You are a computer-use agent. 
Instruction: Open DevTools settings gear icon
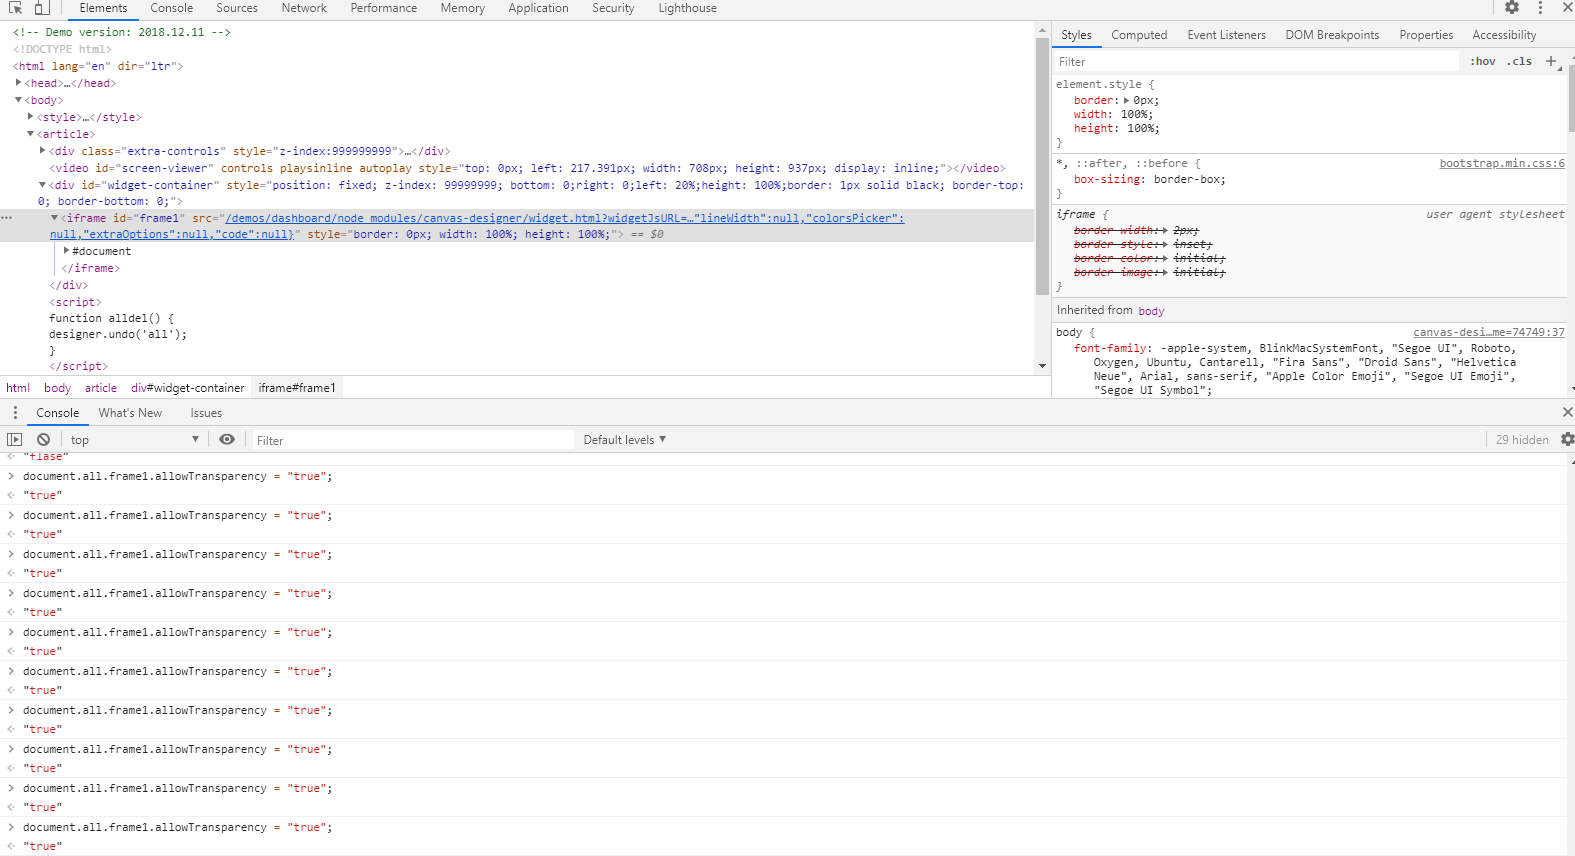[x=1512, y=8]
